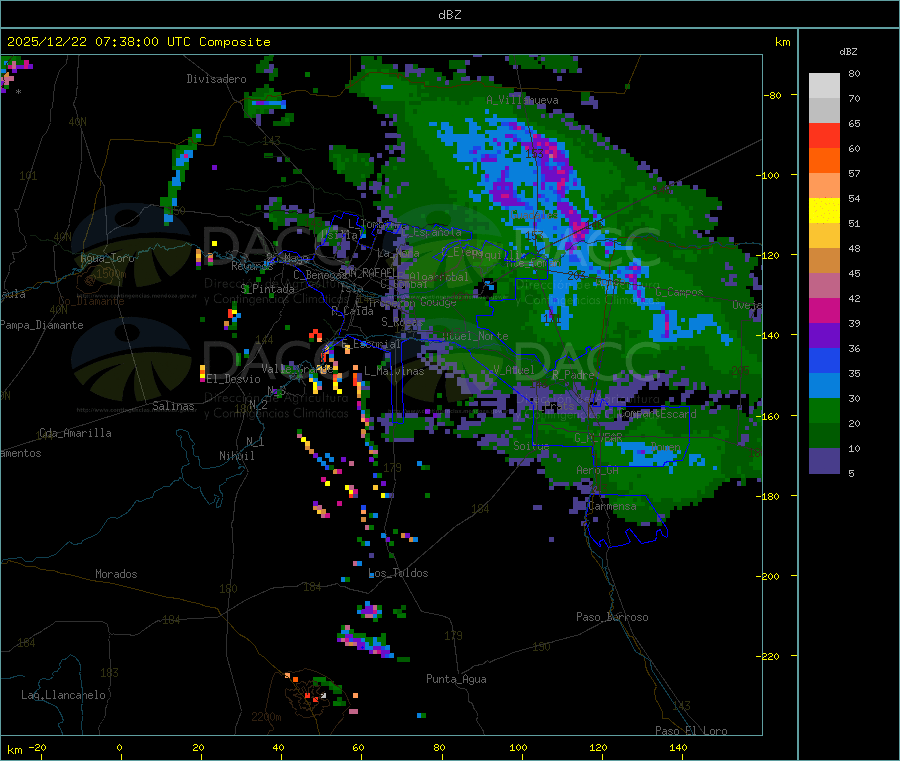Image resolution: width=900 pixels, height=761 pixels.
Task: Click the Soitue map label
Action: [x=531, y=446]
